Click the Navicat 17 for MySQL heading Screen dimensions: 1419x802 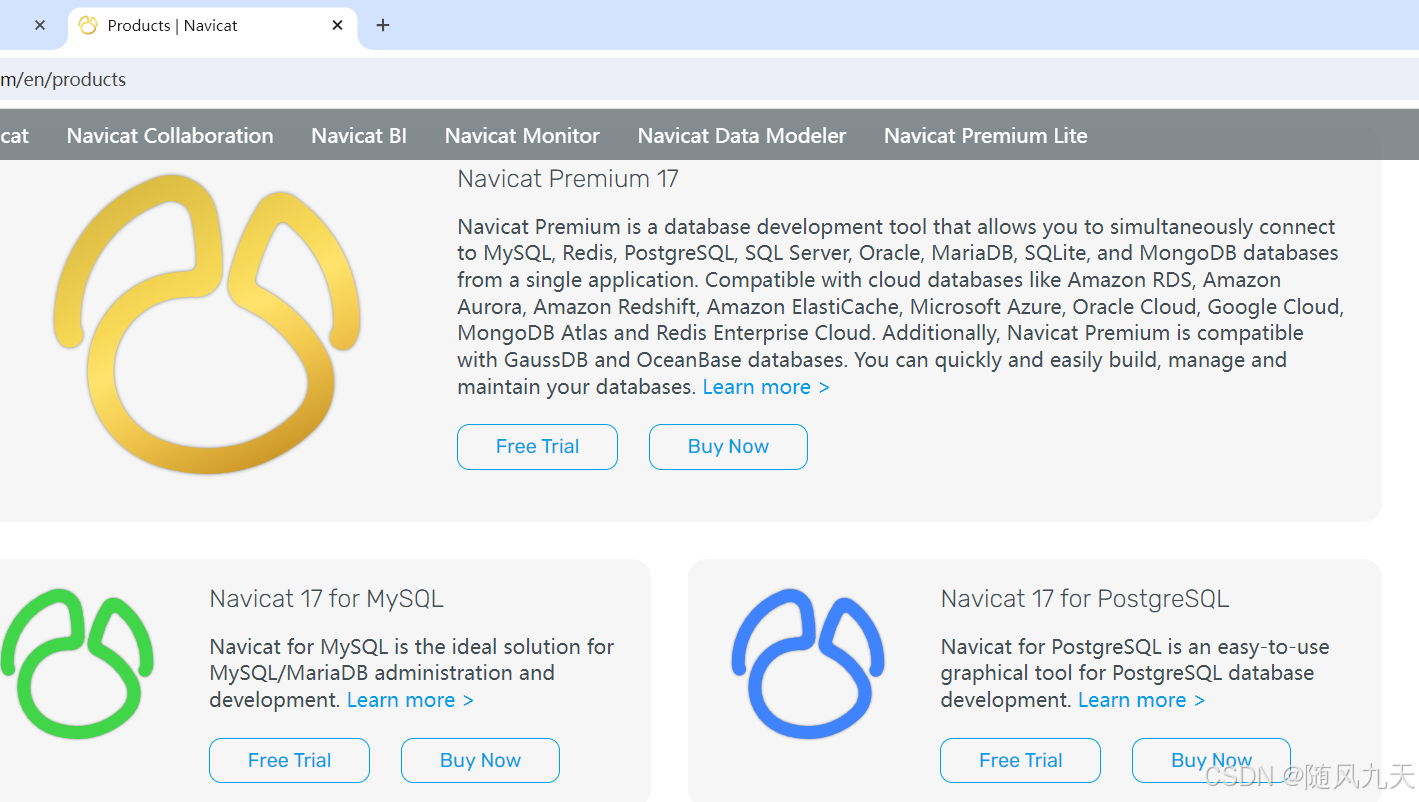(326, 599)
